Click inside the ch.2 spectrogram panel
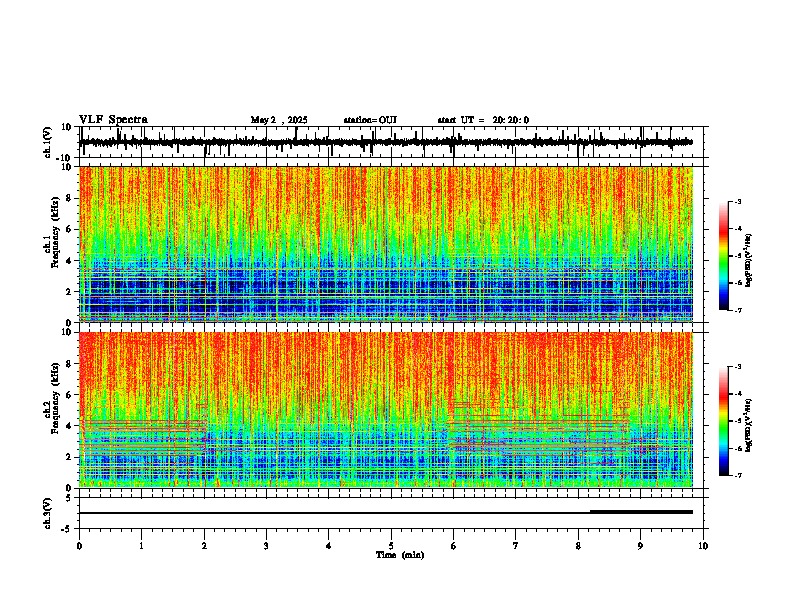 386,410
